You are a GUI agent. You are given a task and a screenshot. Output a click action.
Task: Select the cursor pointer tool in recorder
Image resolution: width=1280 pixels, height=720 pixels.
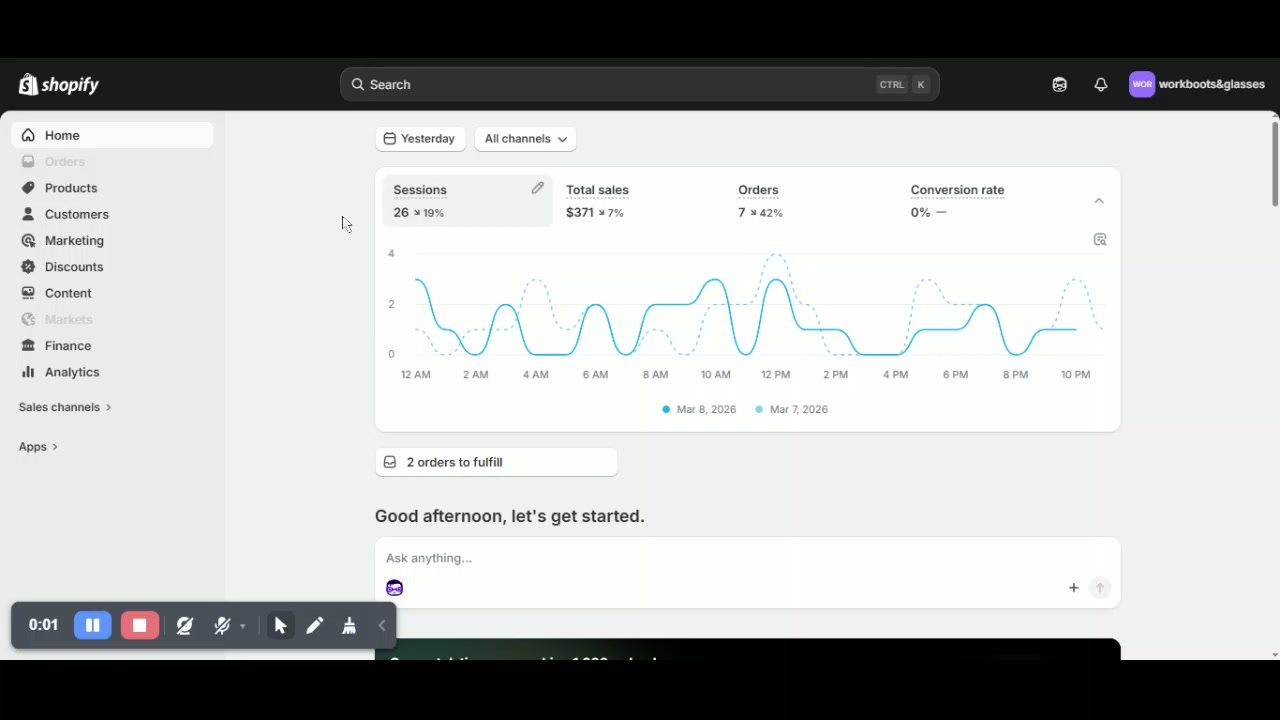(280, 625)
